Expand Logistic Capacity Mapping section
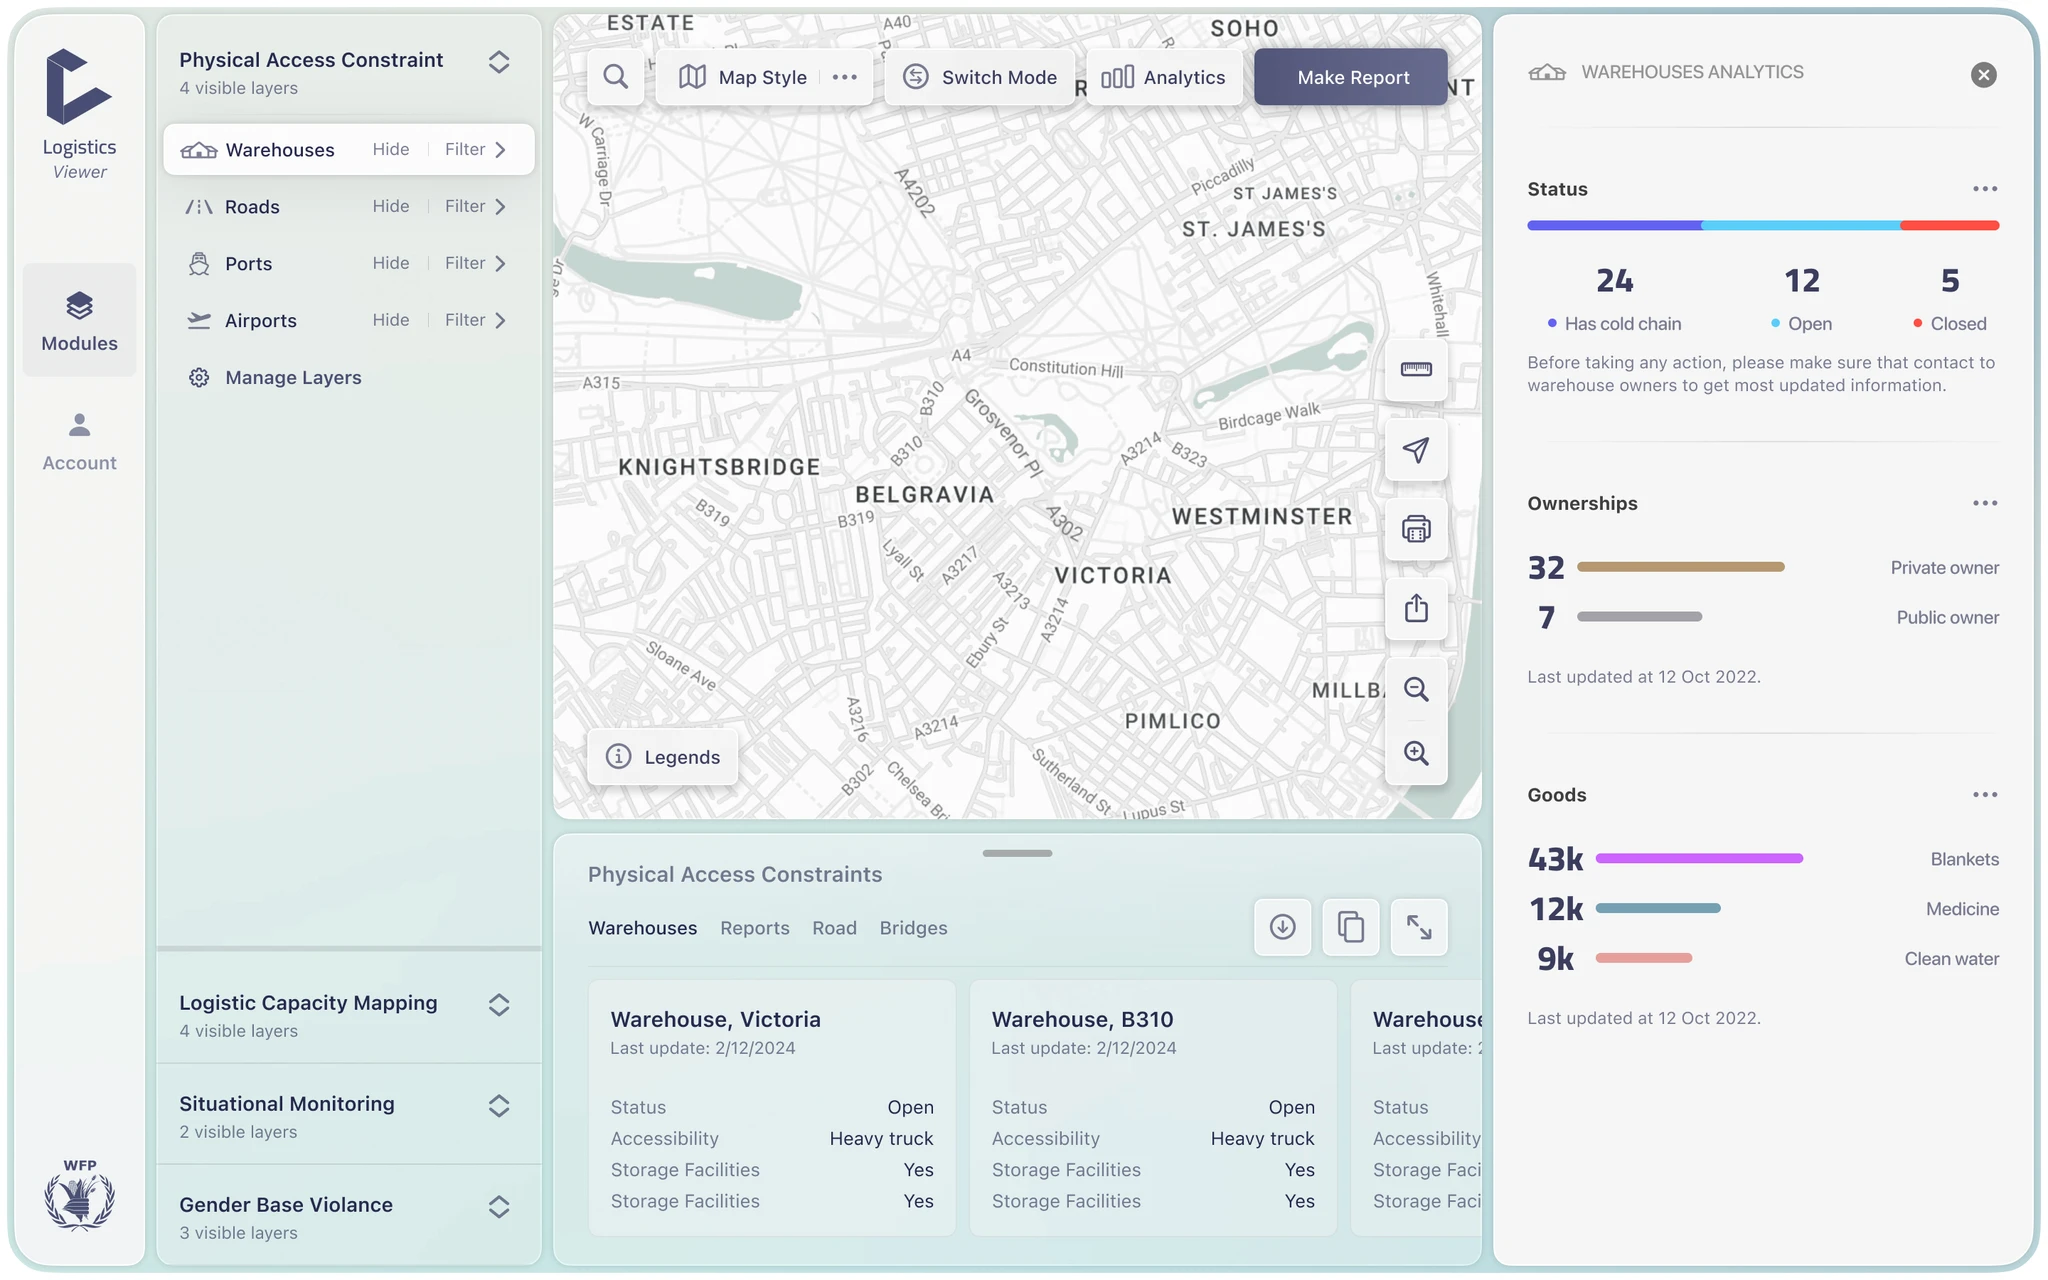2048x1280 pixels. pos(499,1005)
